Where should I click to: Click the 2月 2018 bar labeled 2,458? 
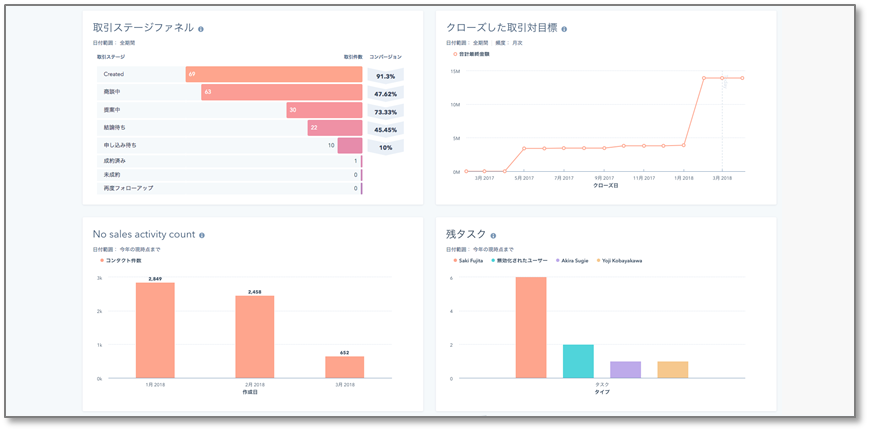click(x=255, y=337)
